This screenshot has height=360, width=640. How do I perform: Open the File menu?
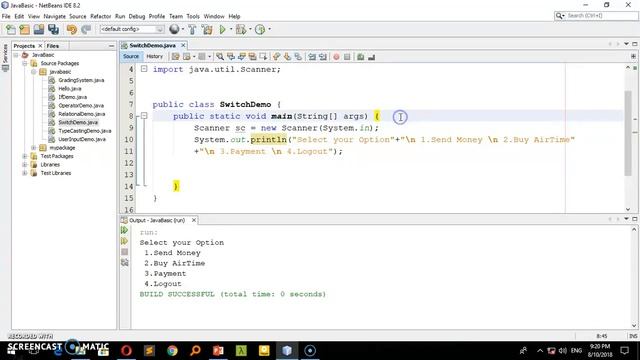[6, 16]
